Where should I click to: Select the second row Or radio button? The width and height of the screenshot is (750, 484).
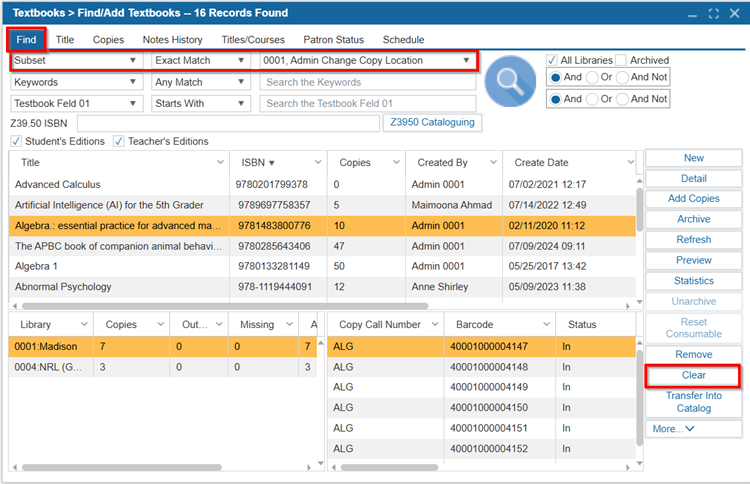tap(592, 99)
